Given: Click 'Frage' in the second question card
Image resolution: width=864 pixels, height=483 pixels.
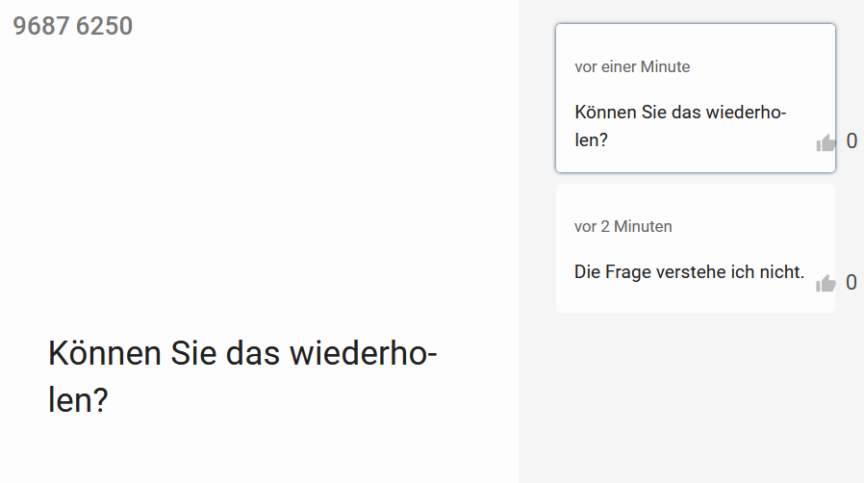Looking at the screenshot, I should pos(628,272).
